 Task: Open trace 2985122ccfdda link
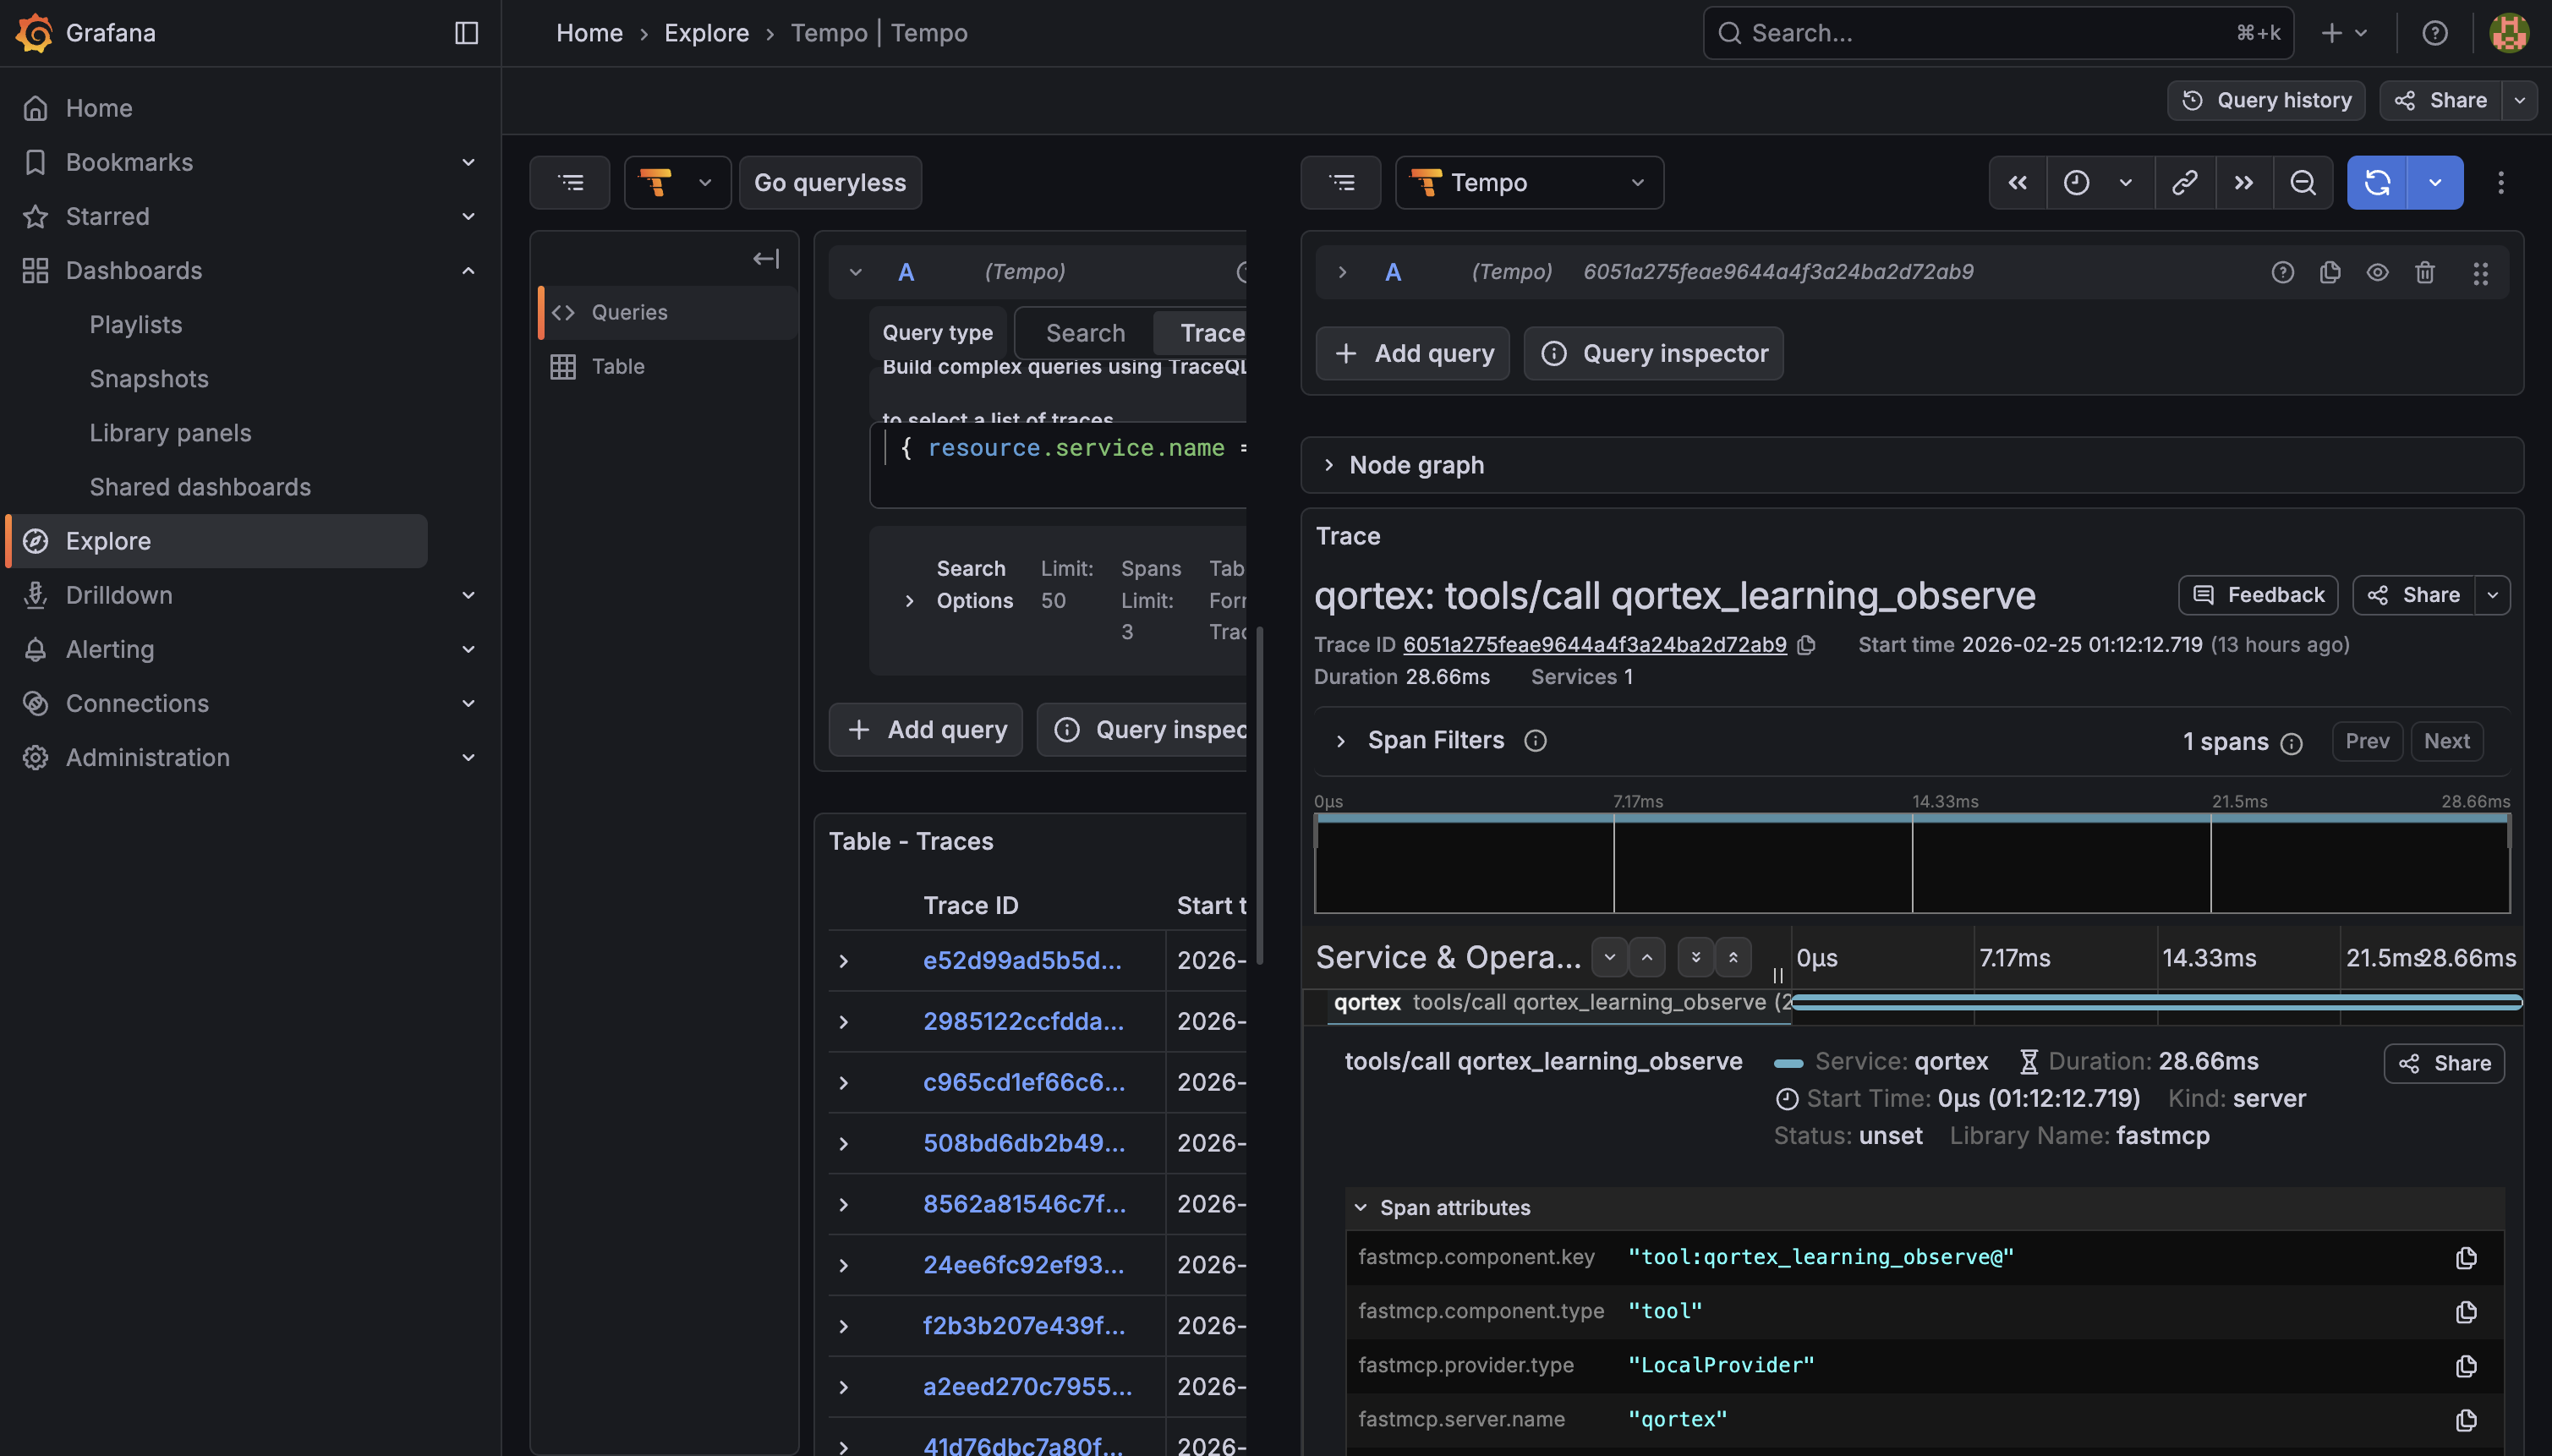[x=1023, y=1022]
